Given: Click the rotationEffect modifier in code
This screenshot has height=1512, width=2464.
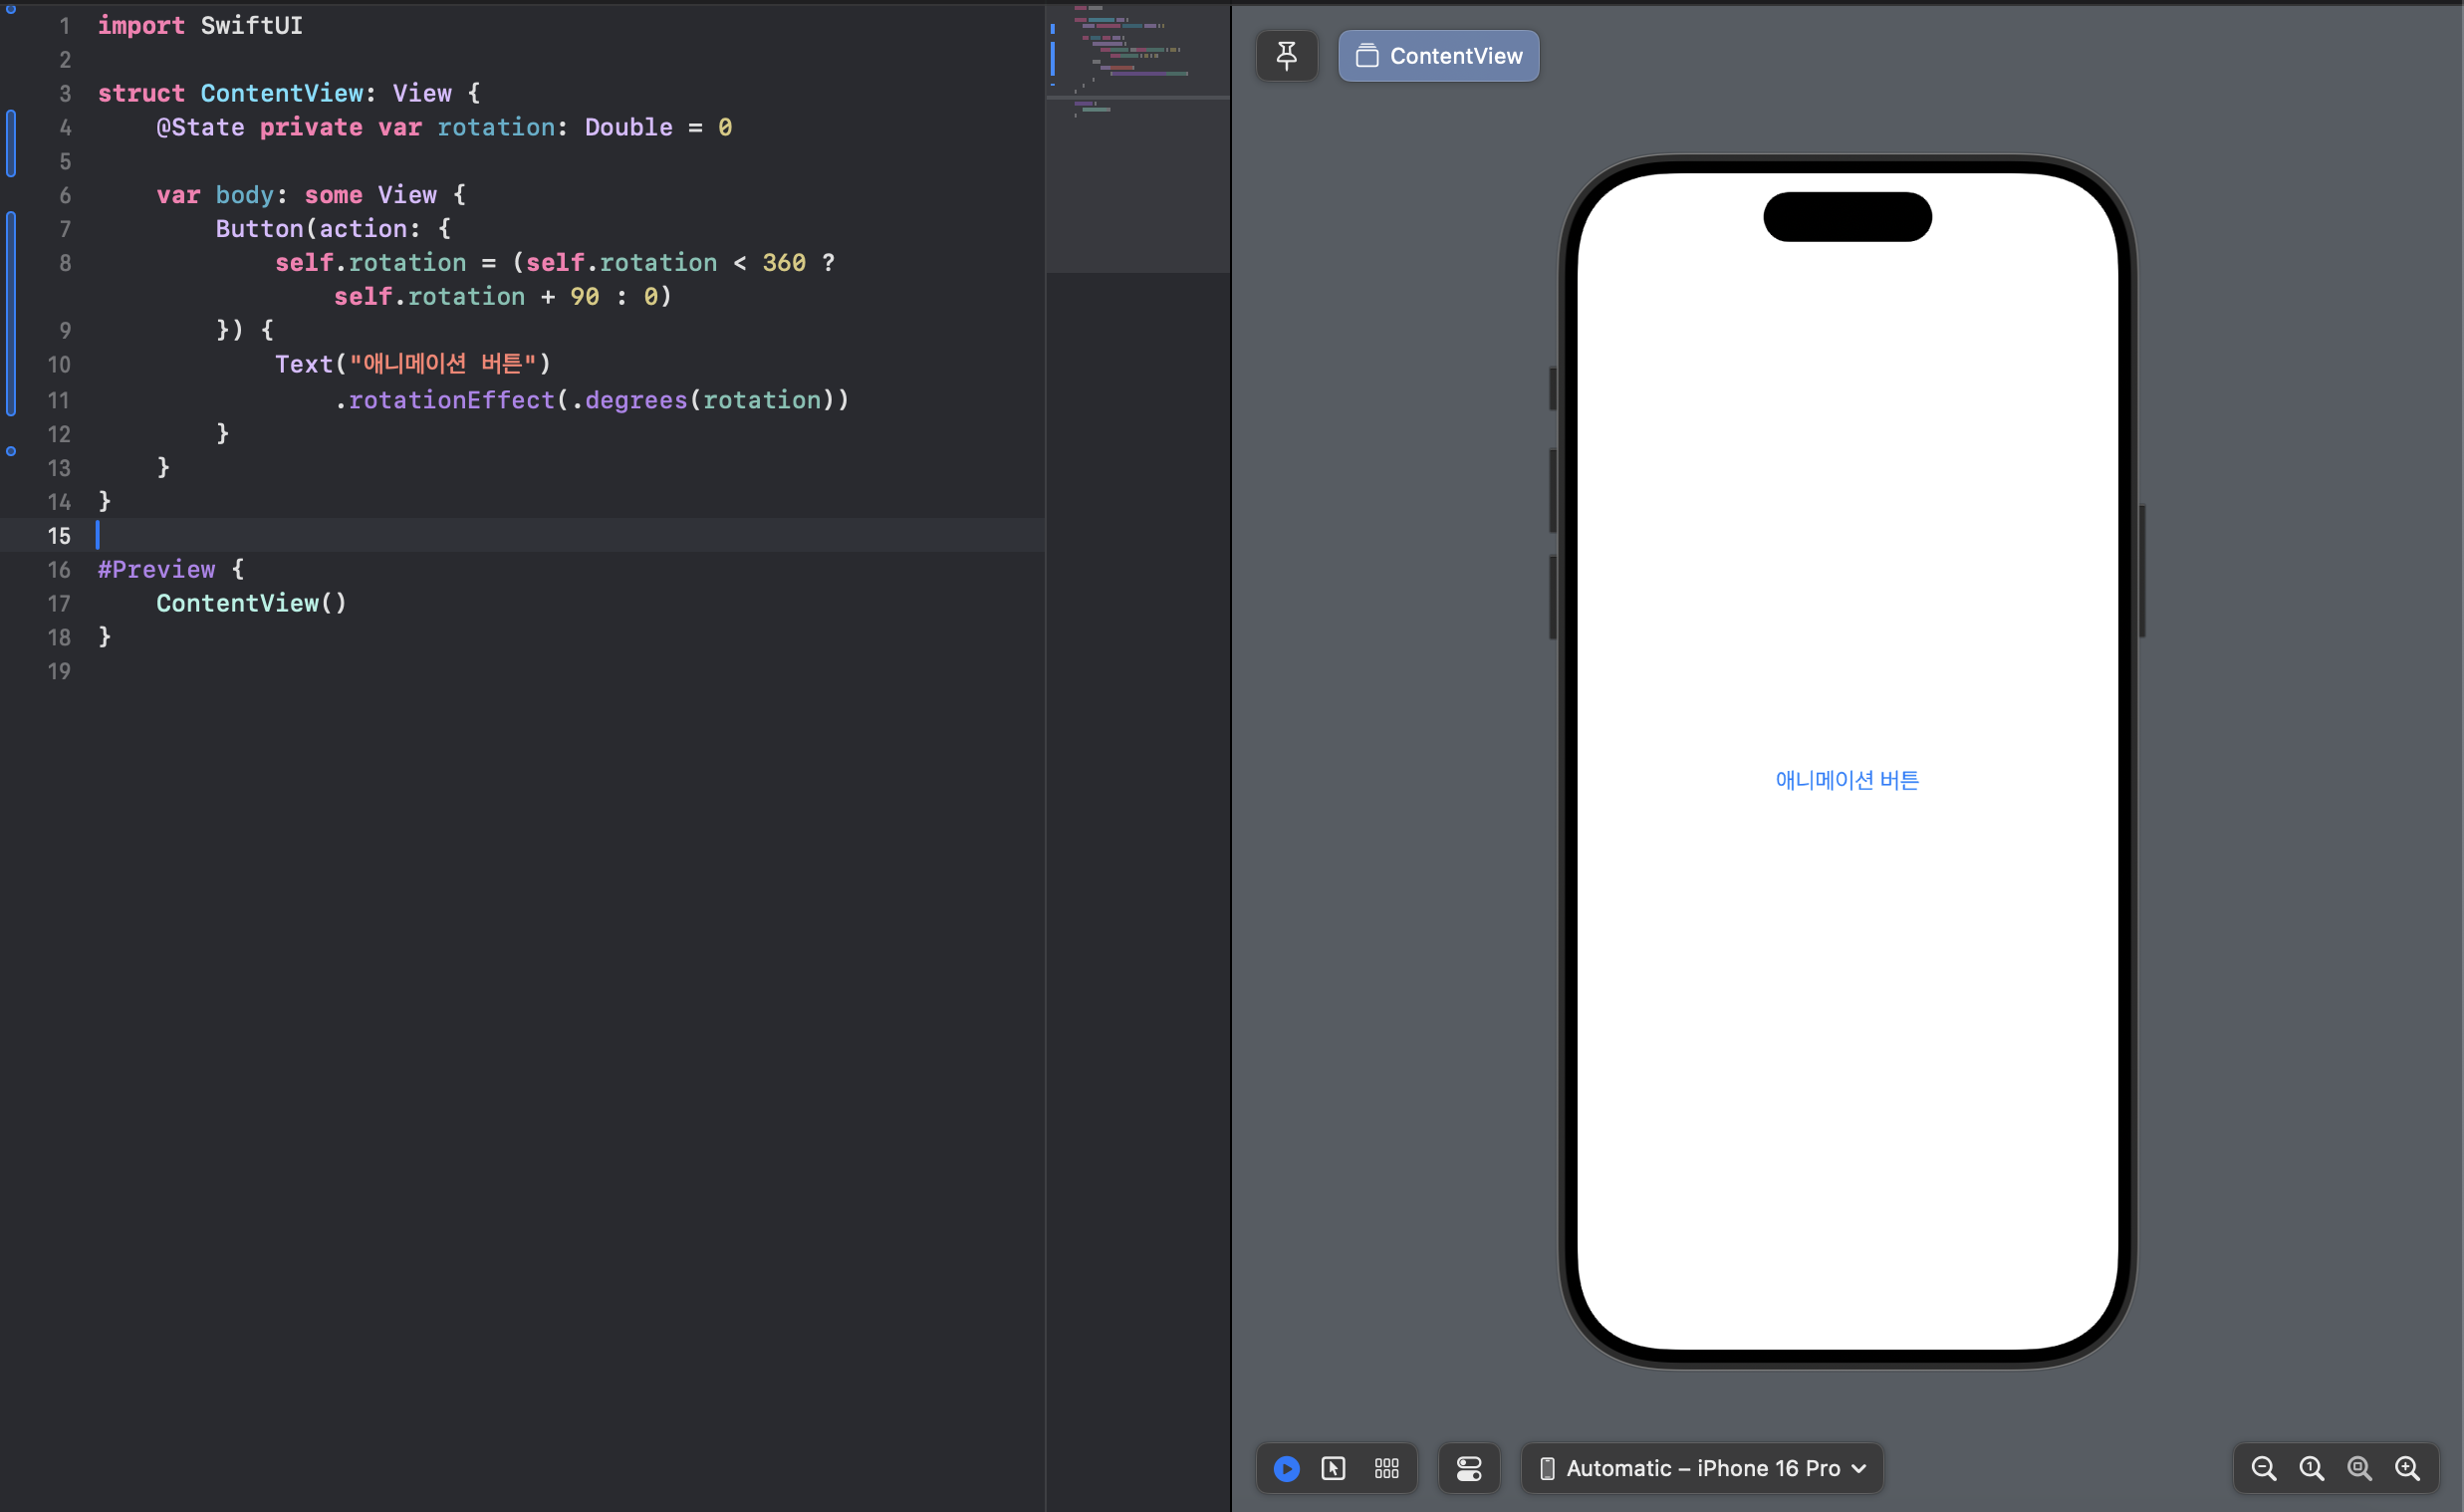Looking at the screenshot, I should (x=450, y=400).
